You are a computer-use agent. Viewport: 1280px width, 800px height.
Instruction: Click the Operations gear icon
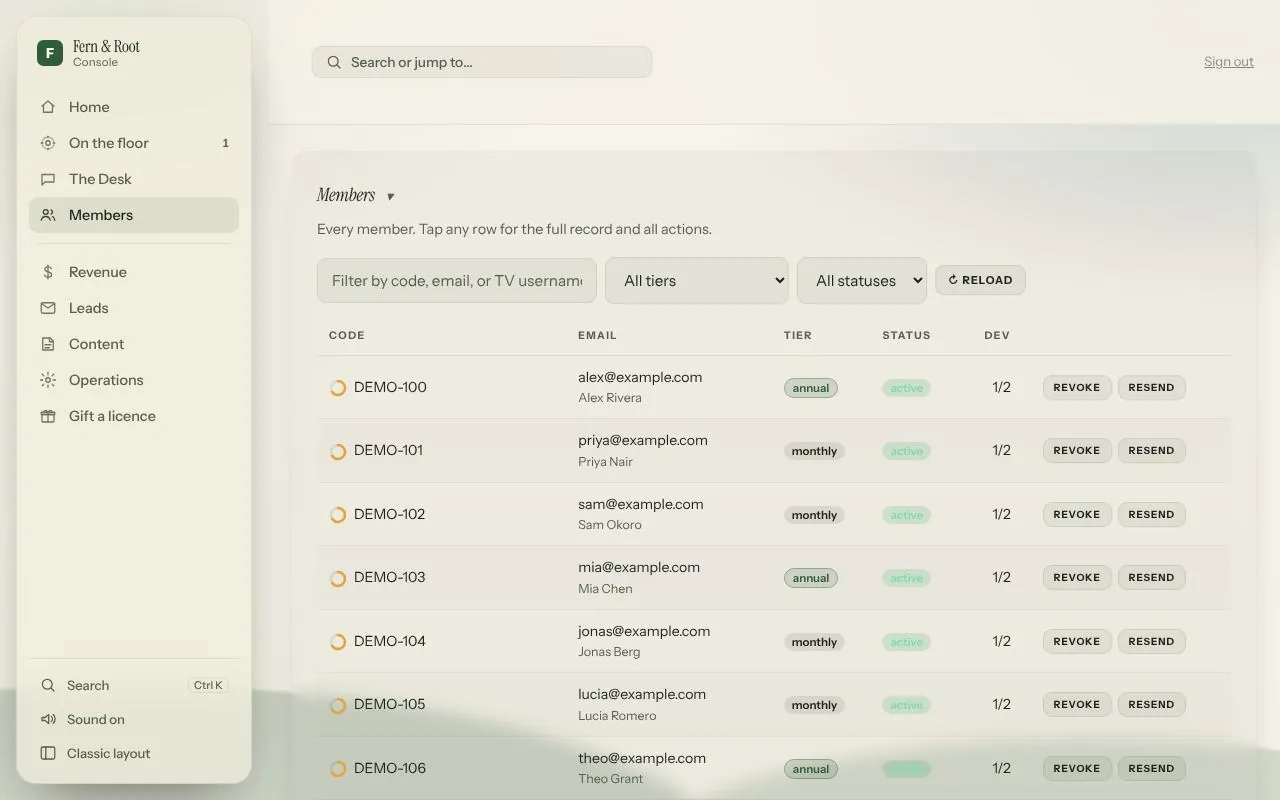[x=48, y=380]
